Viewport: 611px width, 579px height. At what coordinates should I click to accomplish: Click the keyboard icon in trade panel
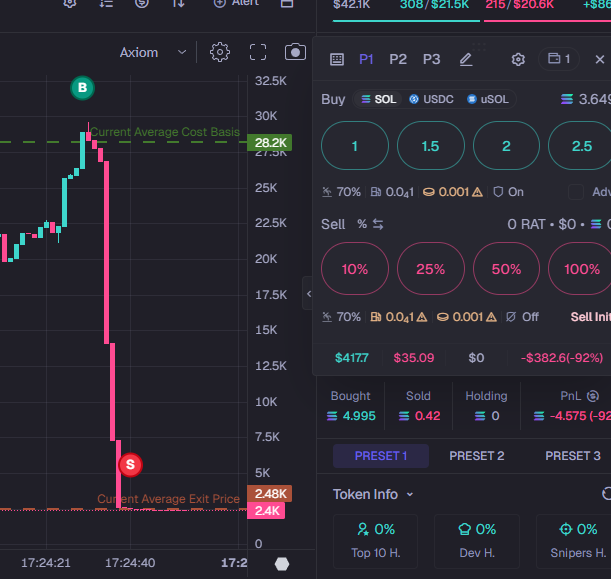[337, 60]
